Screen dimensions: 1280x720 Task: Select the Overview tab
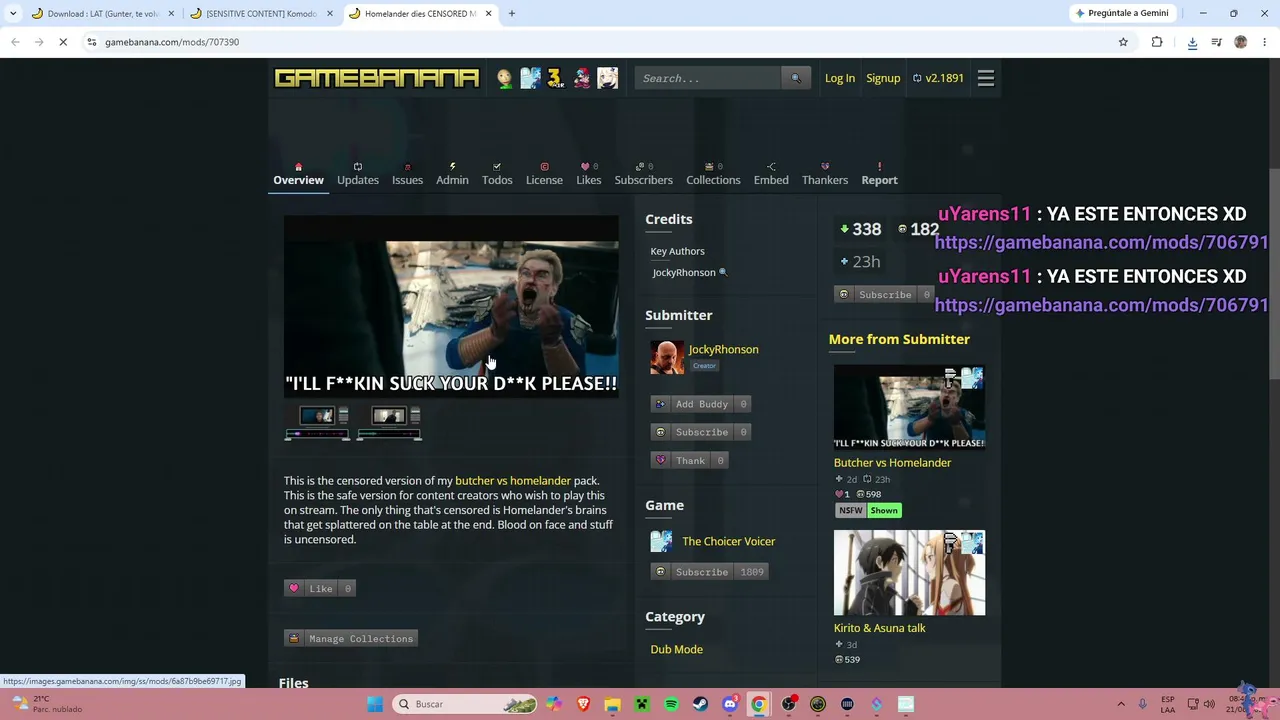(298, 174)
